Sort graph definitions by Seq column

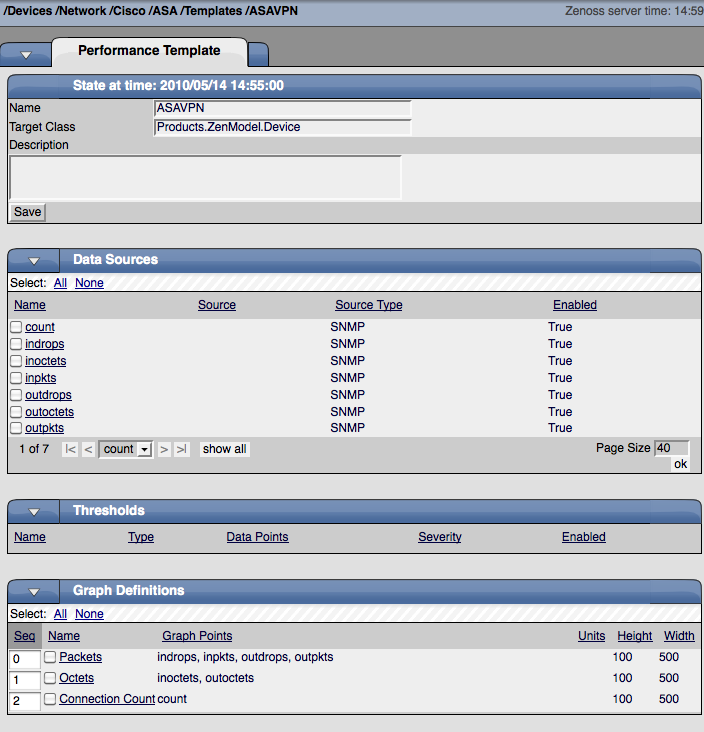(24, 636)
